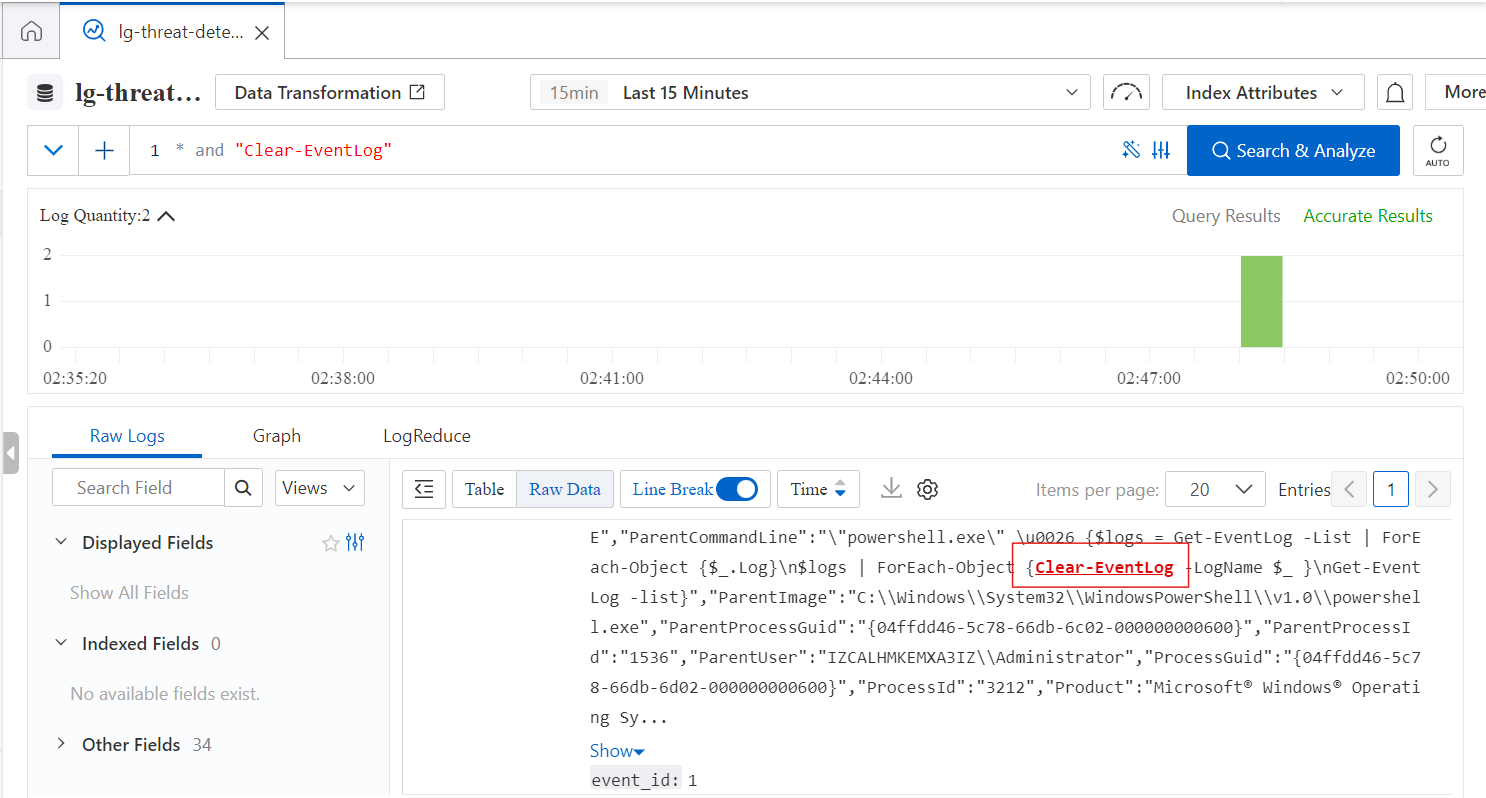The height and width of the screenshot is (798, 1486).
Task: Click the Search Field input
Action: click(x=138, y=488)
